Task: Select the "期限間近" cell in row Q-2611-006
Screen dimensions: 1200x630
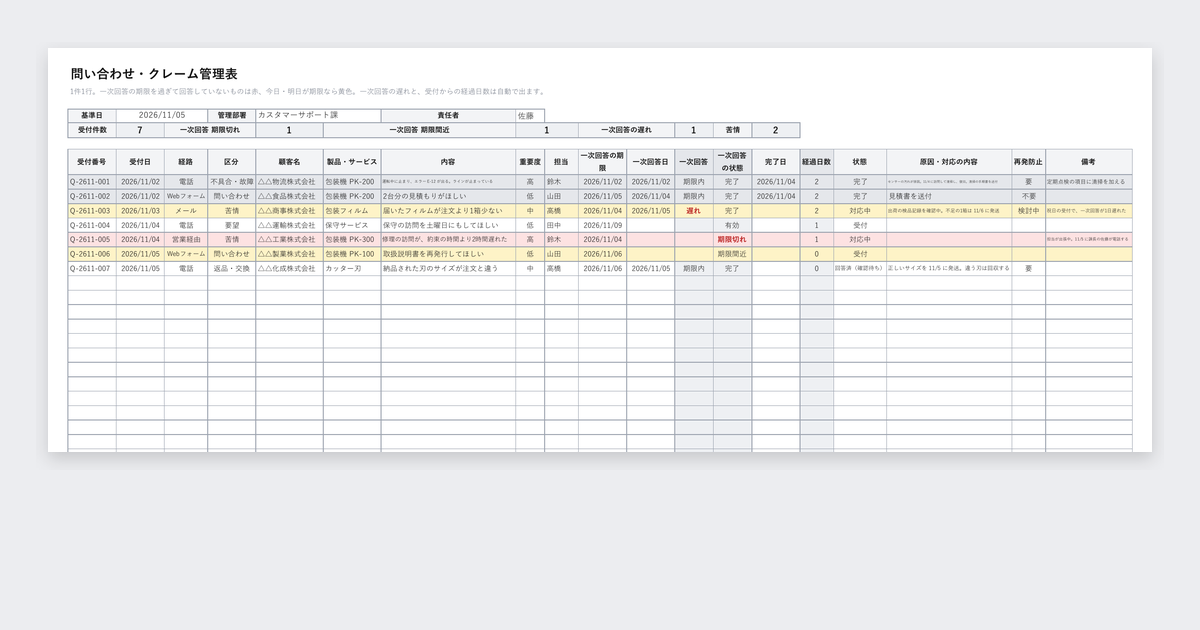Action: pos(733,254)
